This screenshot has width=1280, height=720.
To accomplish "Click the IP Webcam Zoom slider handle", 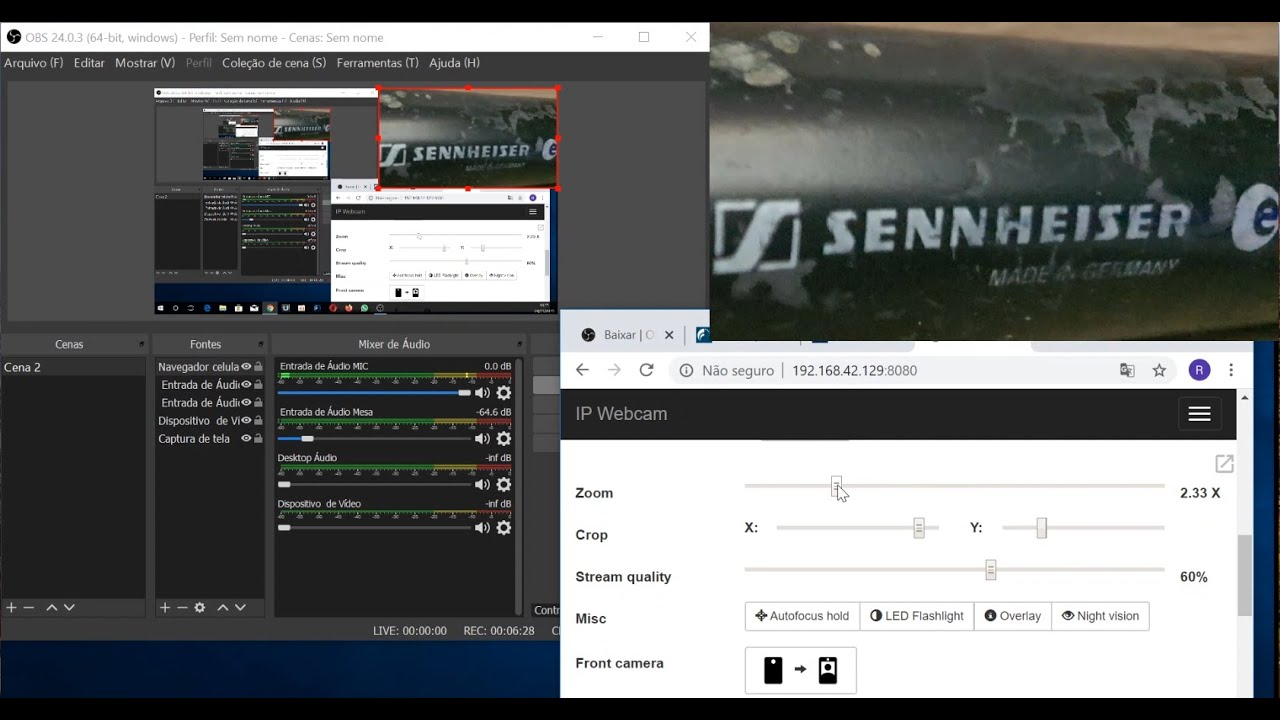I will pos(837,486).
